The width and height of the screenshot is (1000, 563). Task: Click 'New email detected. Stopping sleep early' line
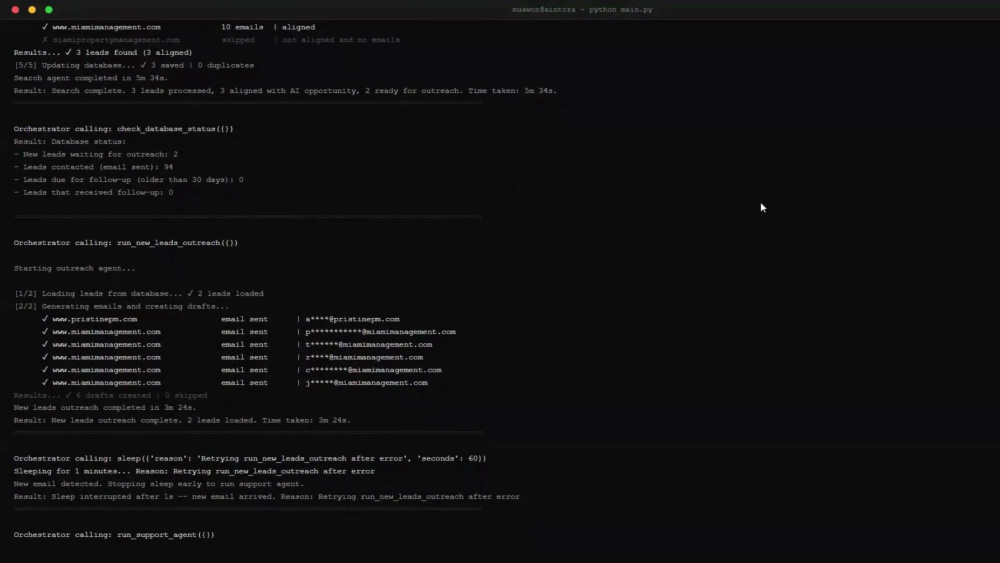click(x=159, y=485)
